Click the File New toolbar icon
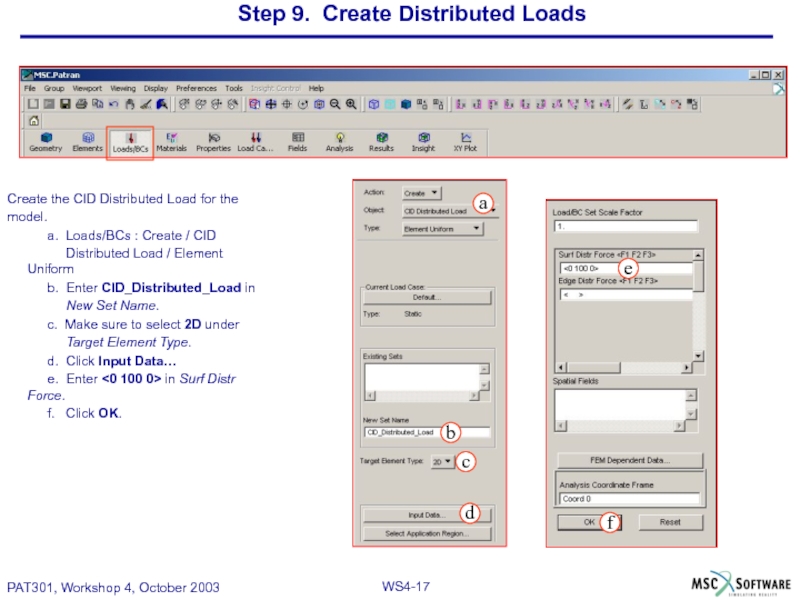800x600 pixels. pyautogui.click(x=33, y=104)
